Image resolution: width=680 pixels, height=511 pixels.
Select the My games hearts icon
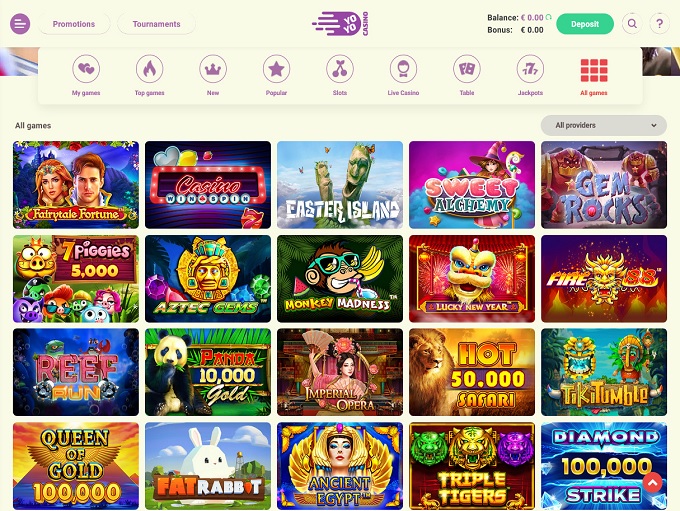tap(86, 69)
